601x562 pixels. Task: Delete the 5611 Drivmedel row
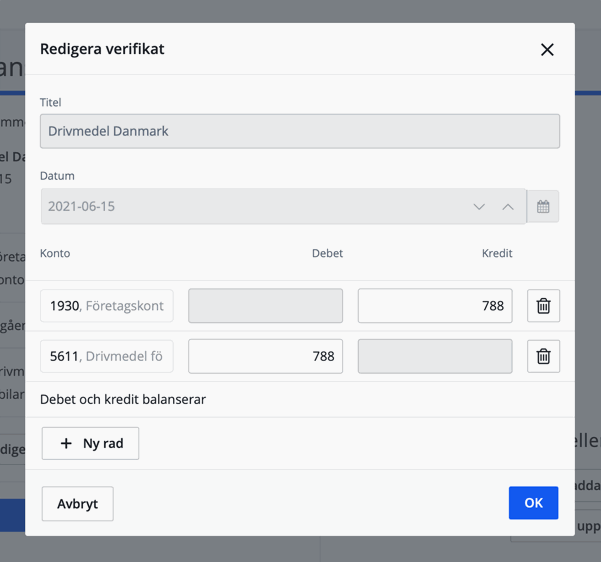pos(543,356)
